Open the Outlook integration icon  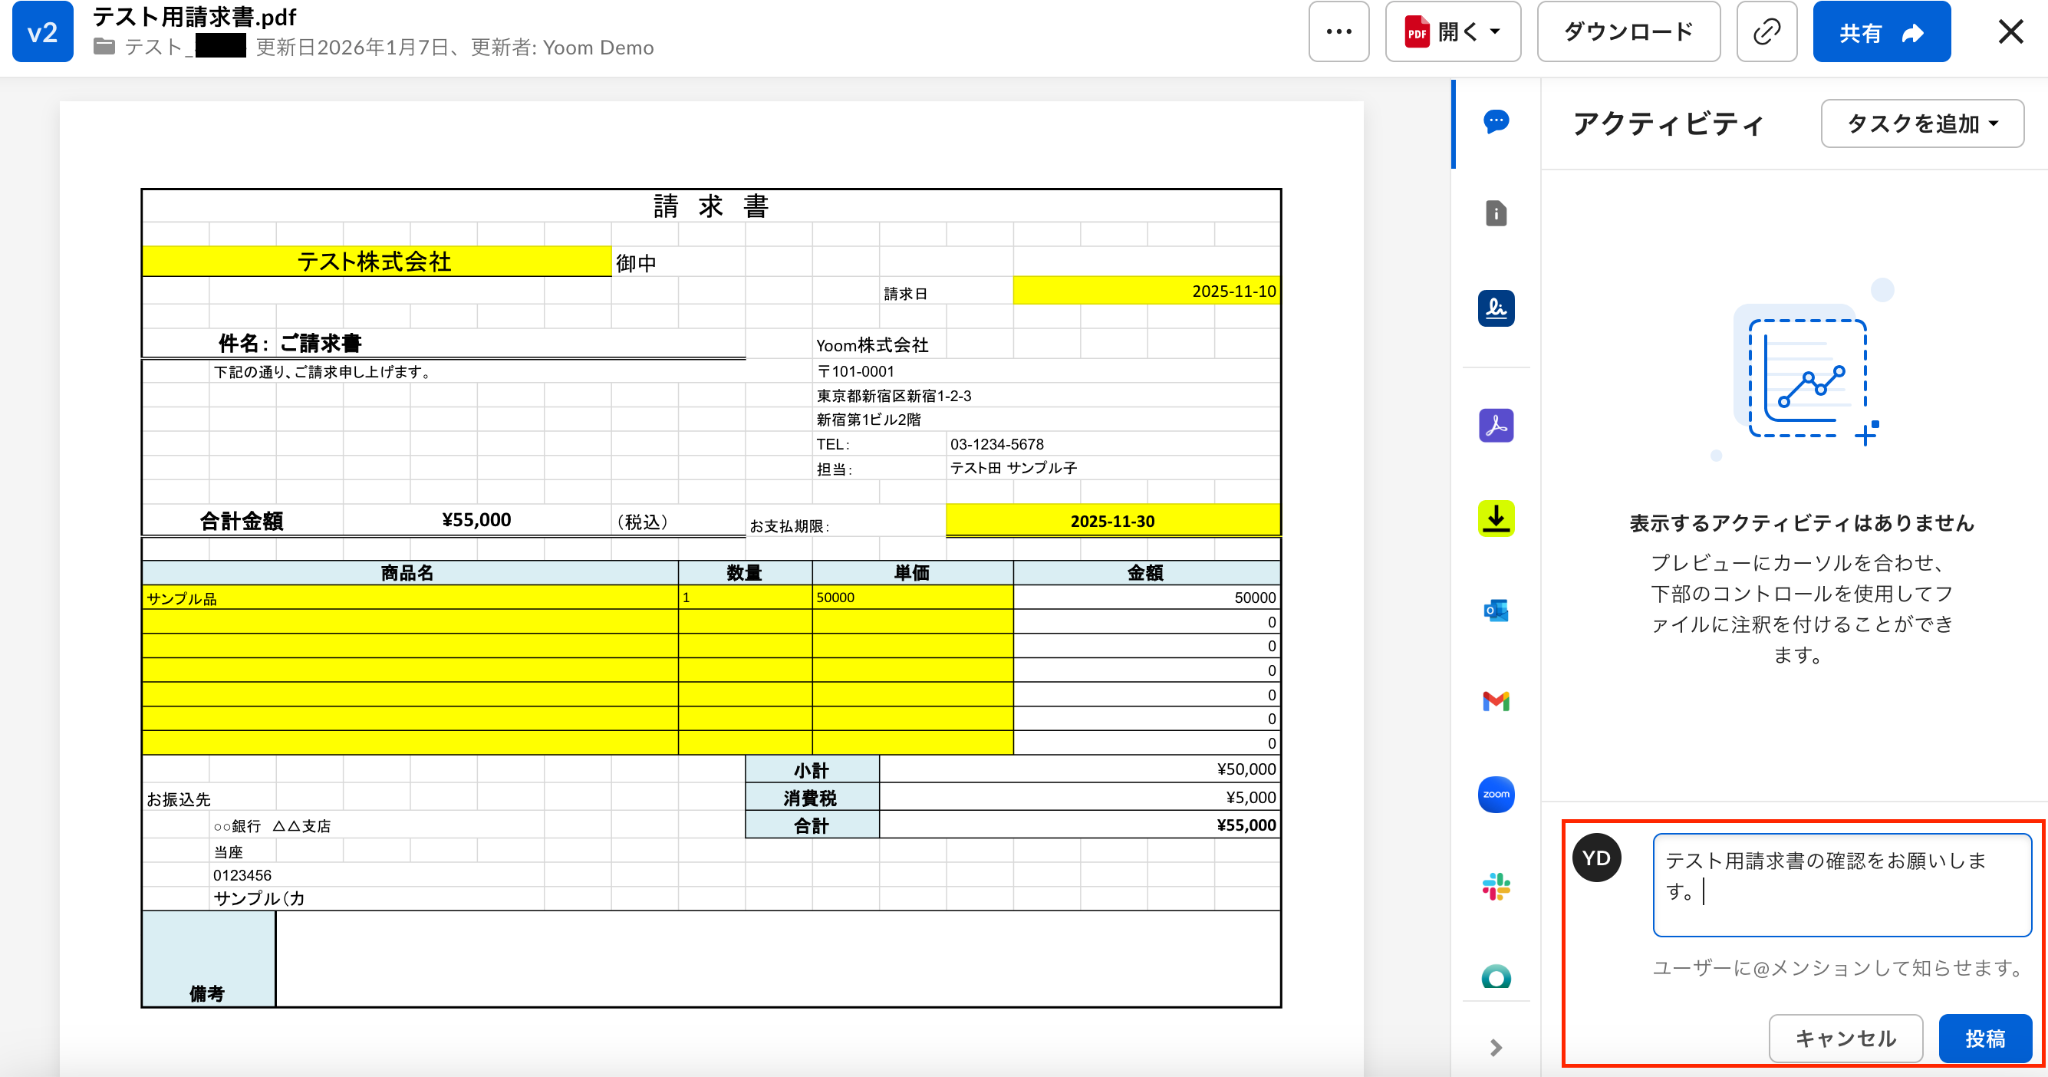[1496, 610]
